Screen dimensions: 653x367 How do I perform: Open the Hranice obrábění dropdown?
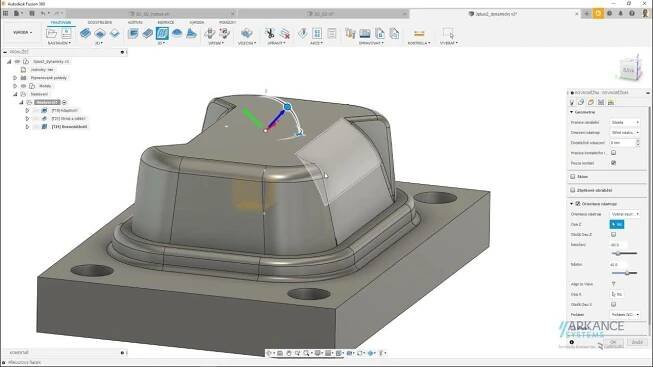pyautogui.click(x=624, y=122)
